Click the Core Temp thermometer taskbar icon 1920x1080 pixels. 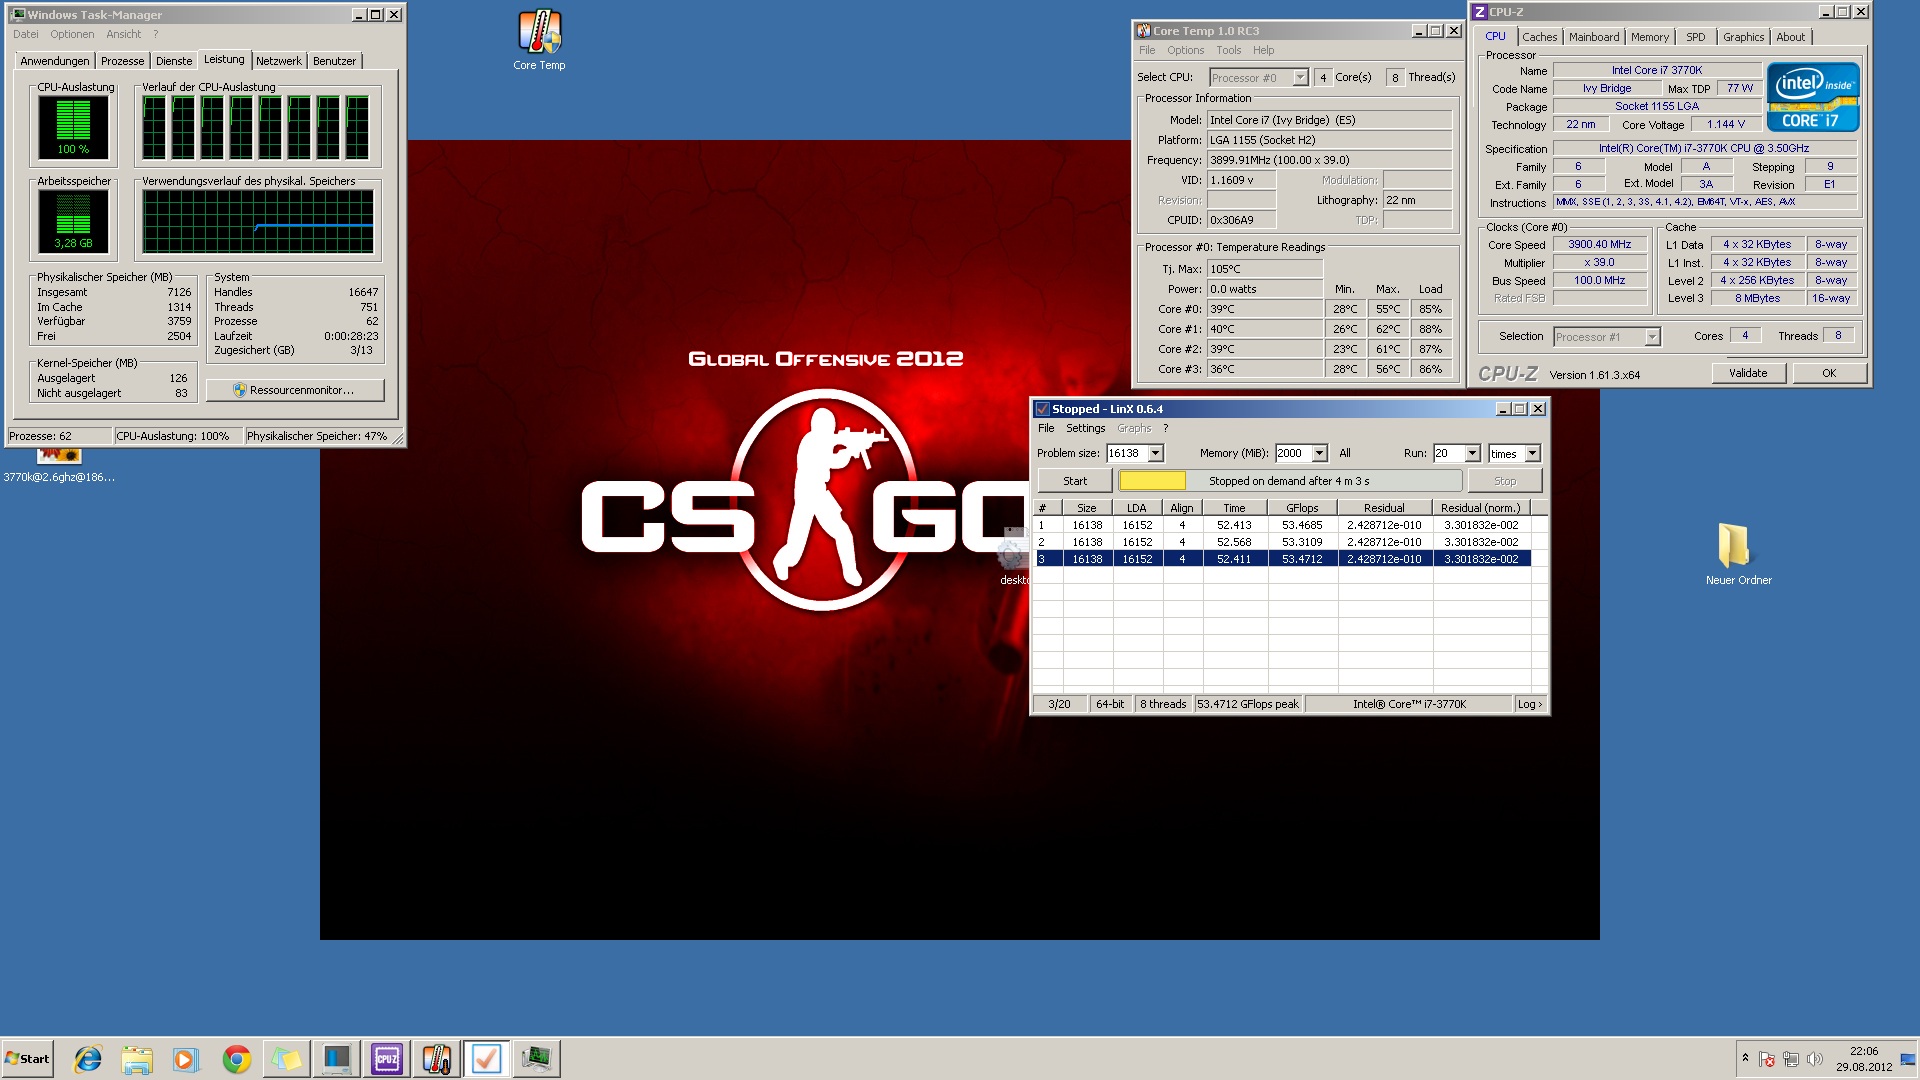click(436, 1059)
